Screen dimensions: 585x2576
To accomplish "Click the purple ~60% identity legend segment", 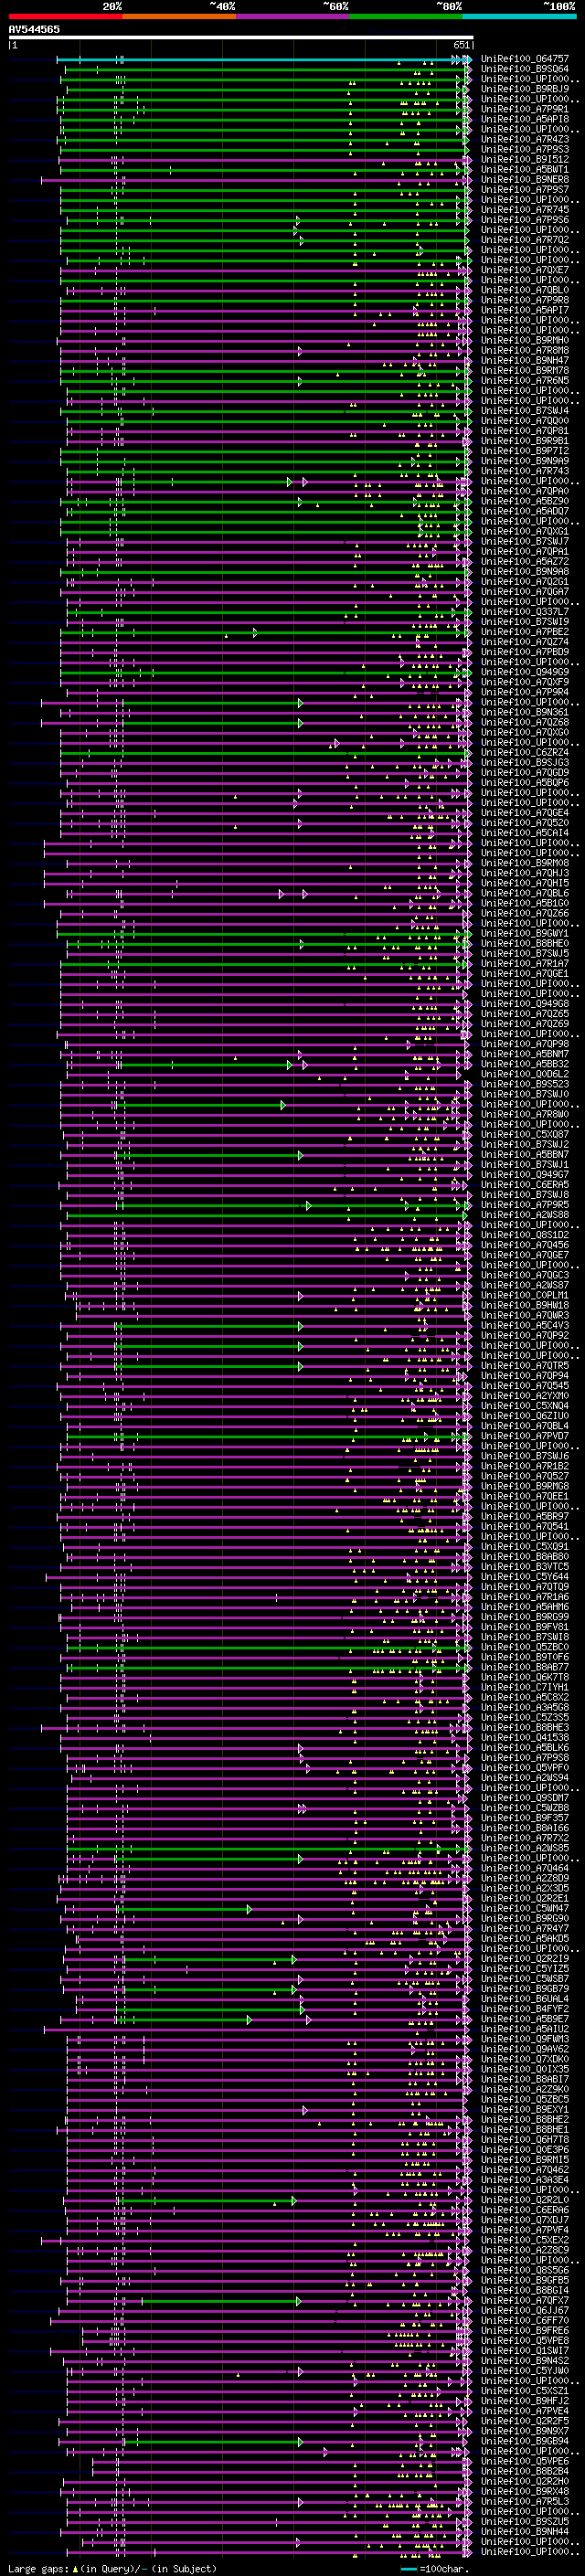I will [292, 16].
